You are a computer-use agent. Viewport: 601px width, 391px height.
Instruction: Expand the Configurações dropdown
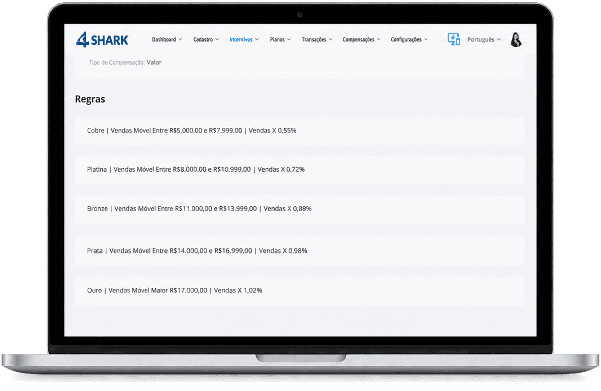click(409, 39)
